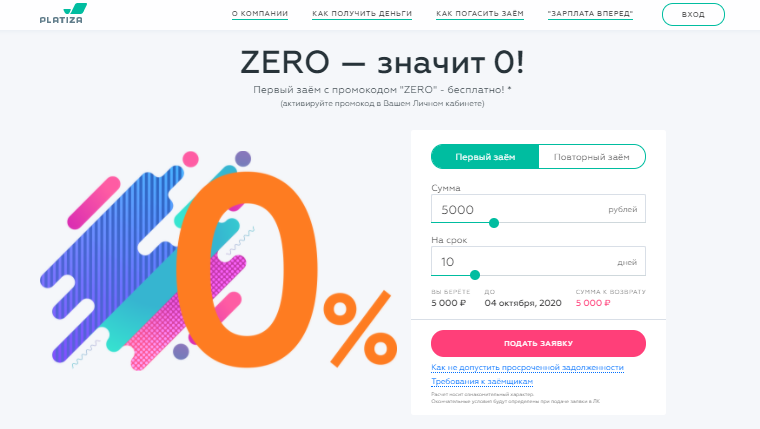Click the large orange zero graphic
Screen dimensions: 760x429
[x=247, y=268]
